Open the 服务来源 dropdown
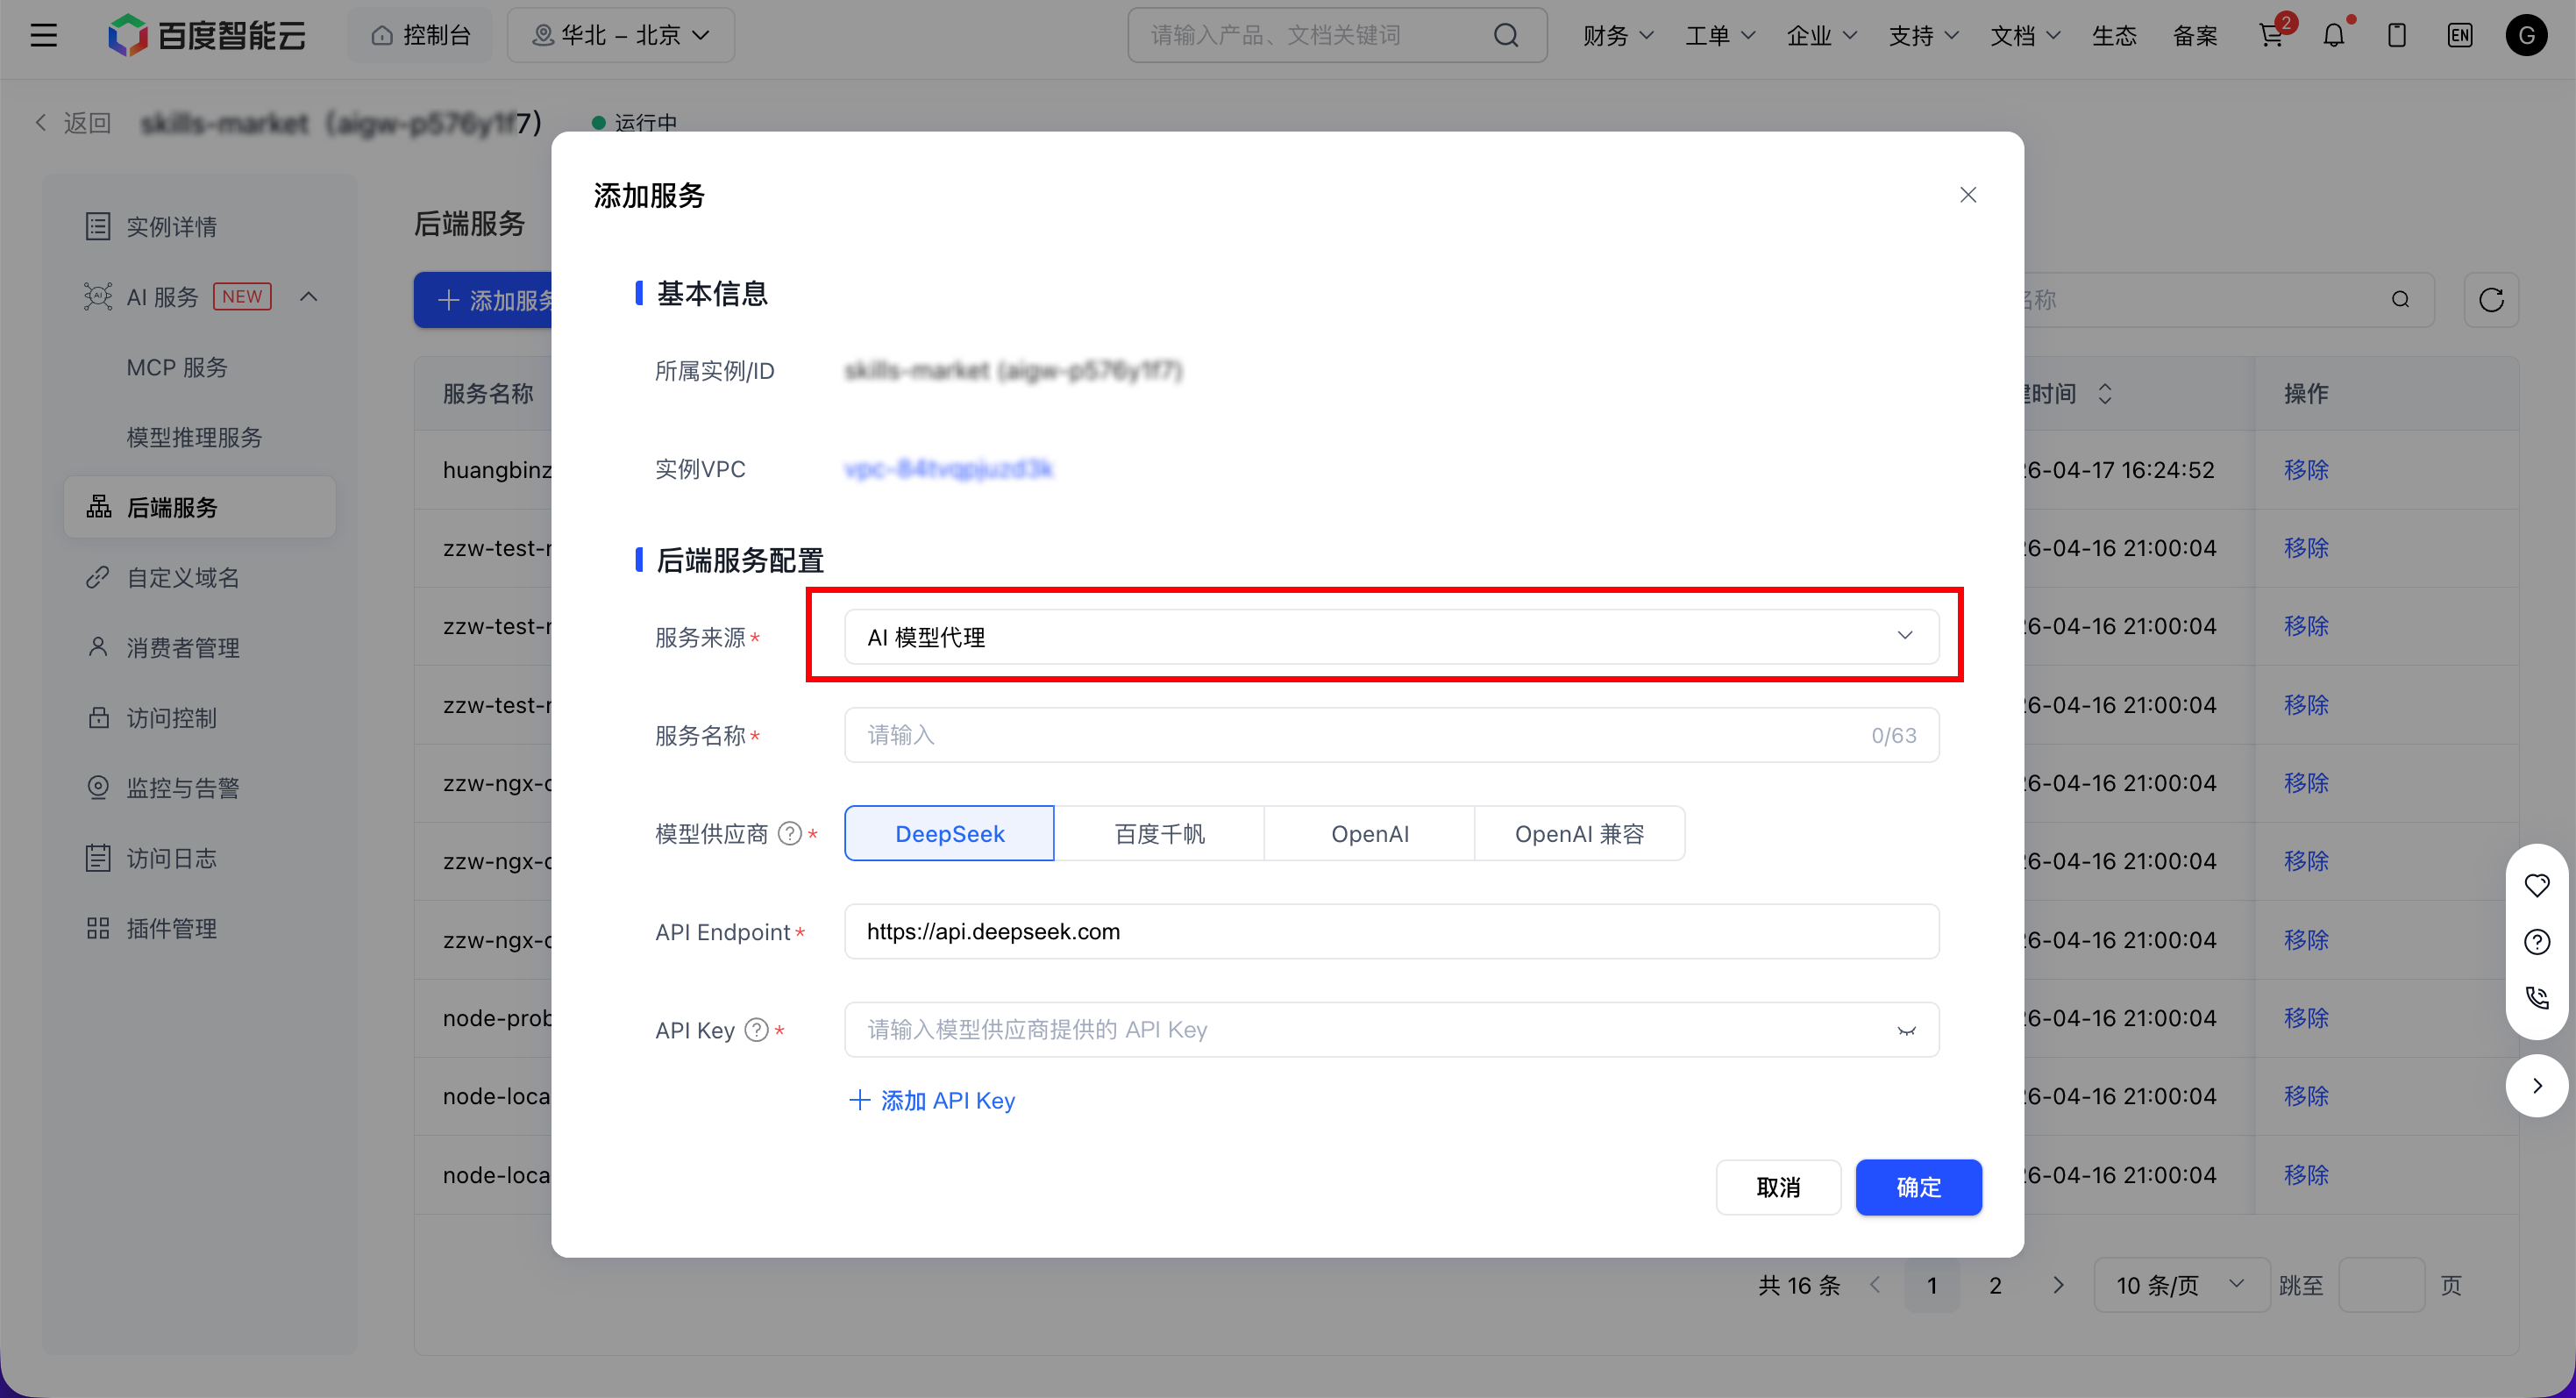The height and width of the screenshot is (1398, 2576). [1391, 637]
